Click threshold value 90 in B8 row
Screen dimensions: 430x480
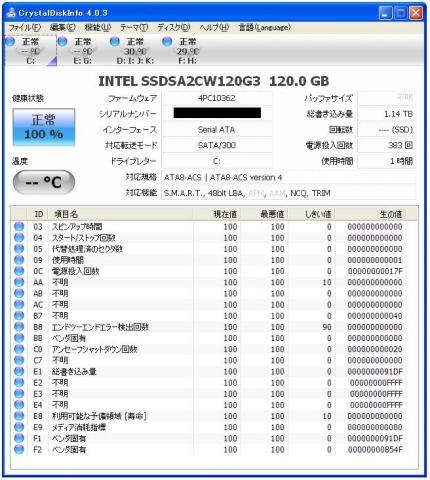(327, 327)
